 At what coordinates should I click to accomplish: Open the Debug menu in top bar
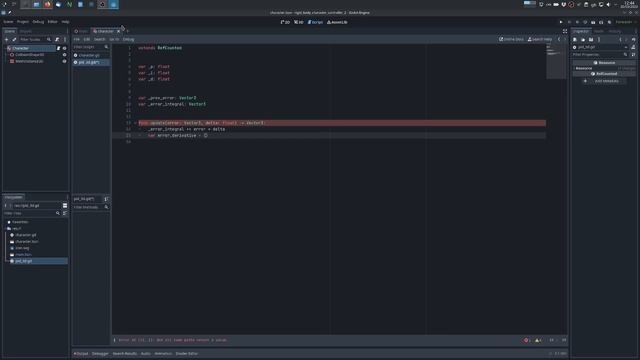click(38, 22)
